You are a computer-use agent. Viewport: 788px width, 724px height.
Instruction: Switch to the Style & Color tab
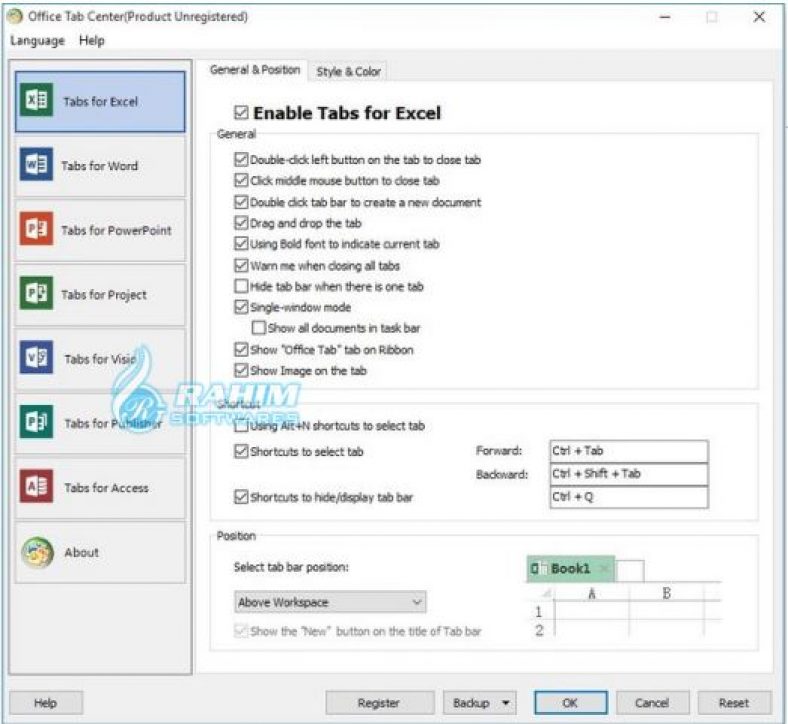(x=348, y=72)
